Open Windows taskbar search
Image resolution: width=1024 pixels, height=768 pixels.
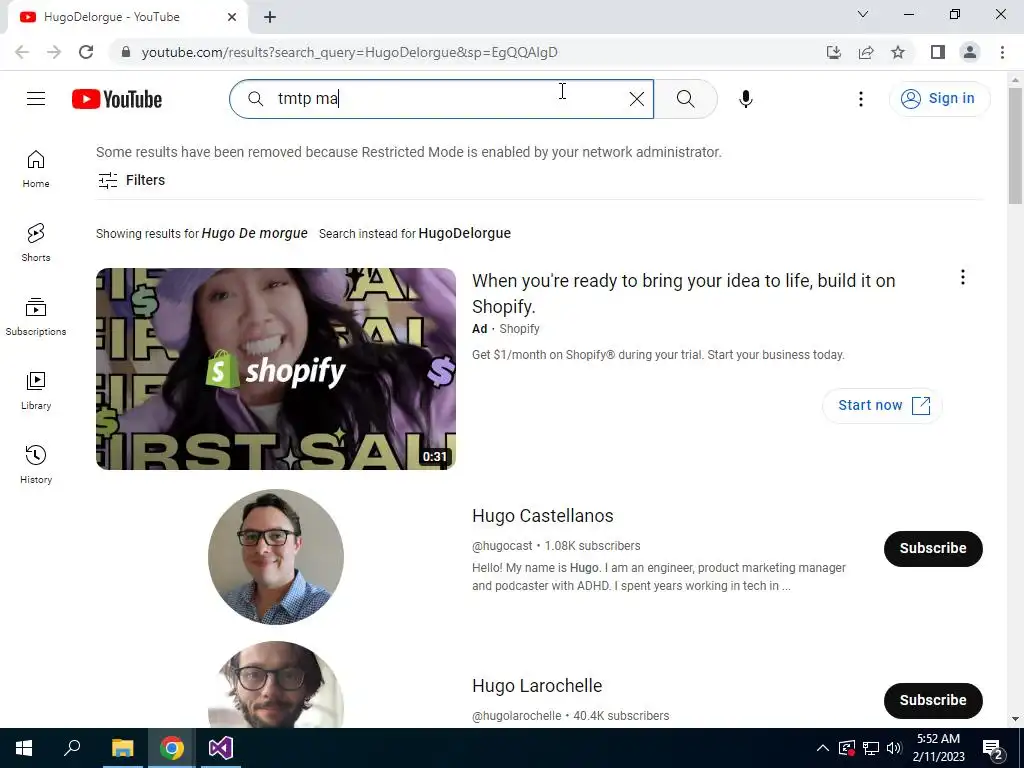click(x=72, y=748)
